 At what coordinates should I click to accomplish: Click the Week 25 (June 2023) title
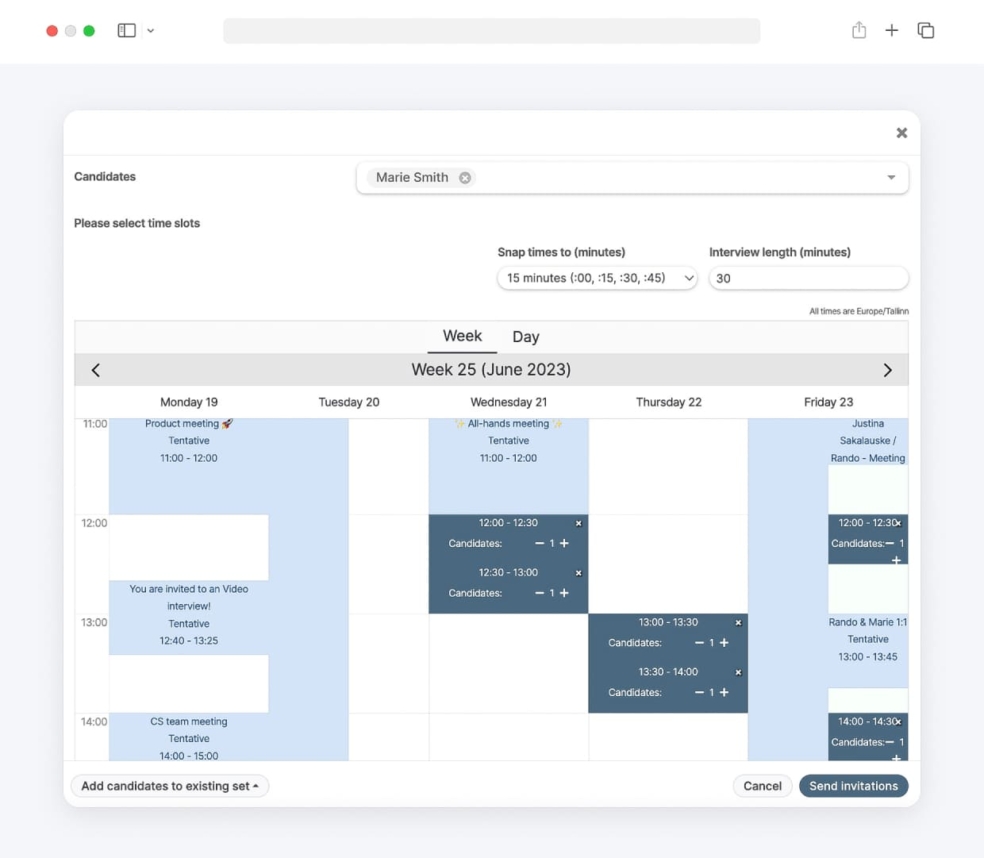point(491,370)
